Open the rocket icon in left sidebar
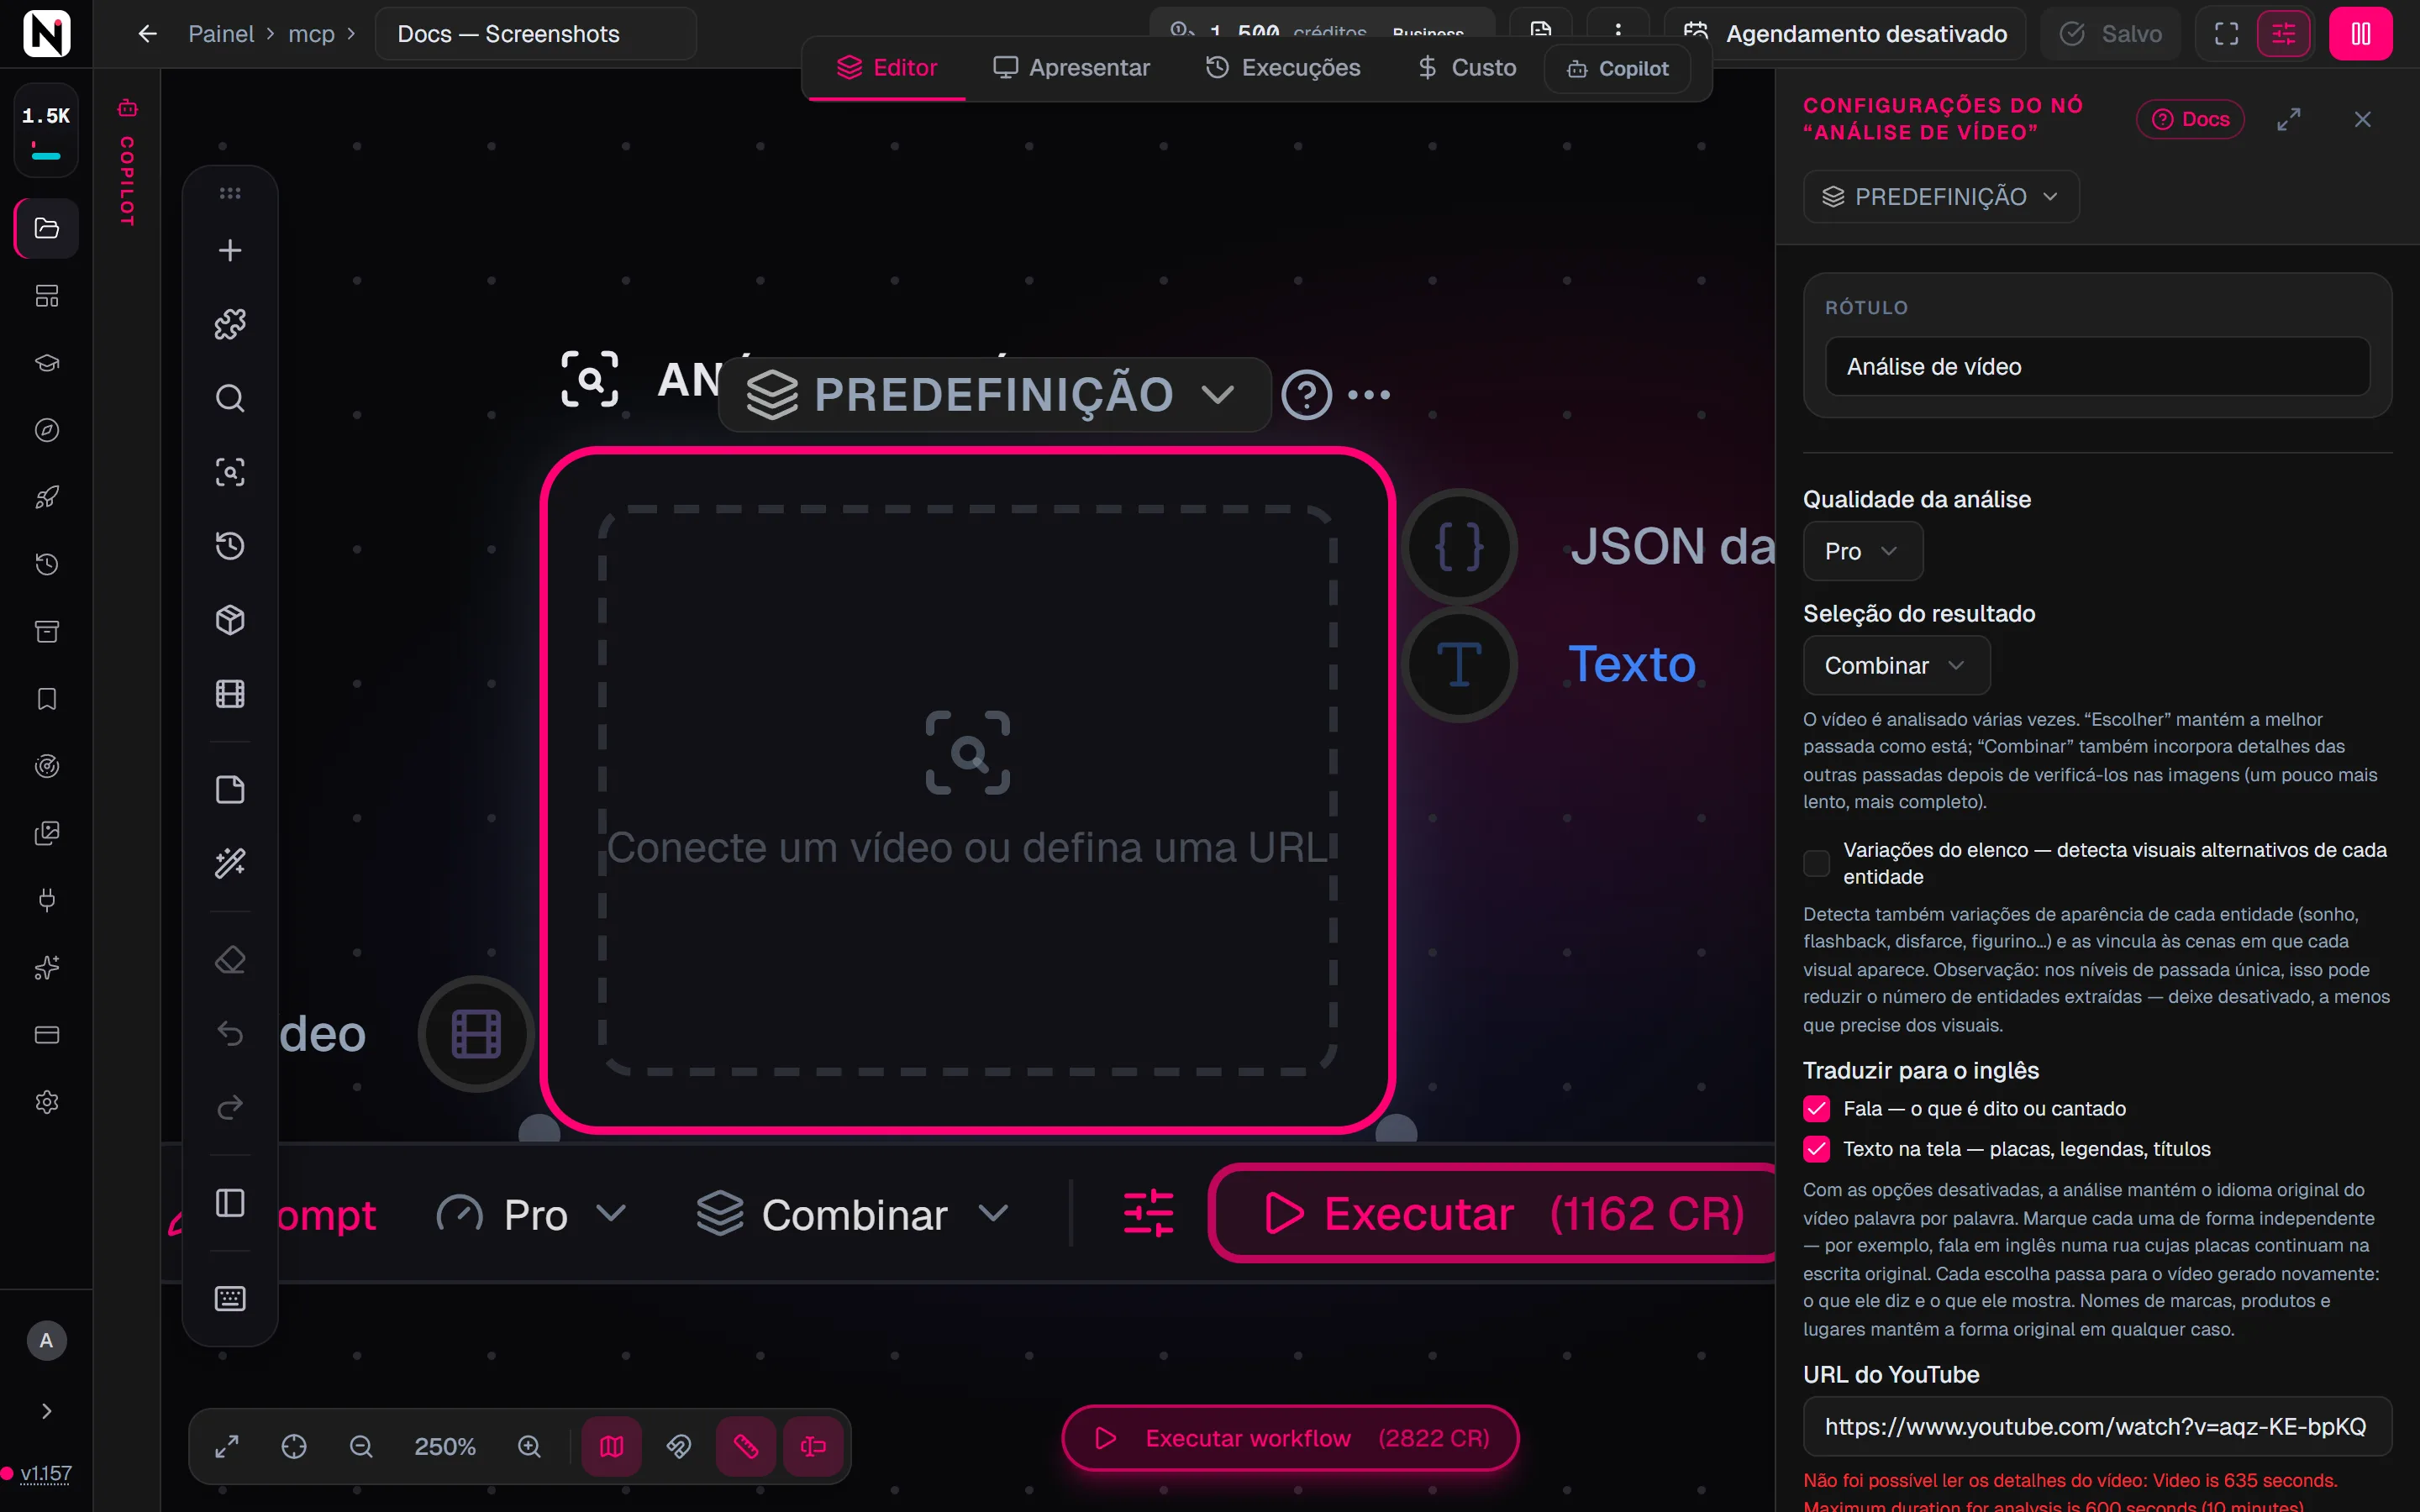Viewport: 2420px width, 1512px height. [47, 497]
